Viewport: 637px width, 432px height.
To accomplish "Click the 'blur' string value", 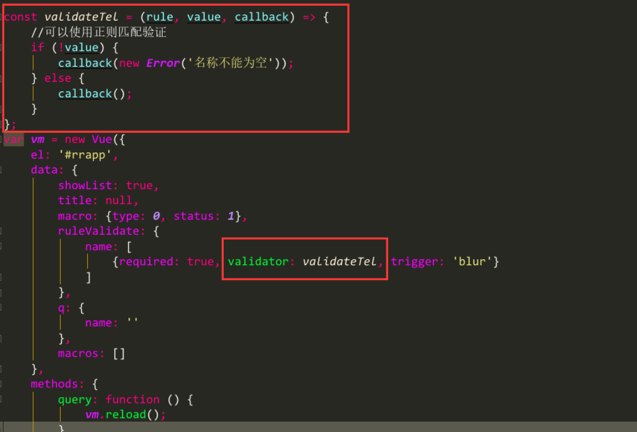I will pos(472,262).
